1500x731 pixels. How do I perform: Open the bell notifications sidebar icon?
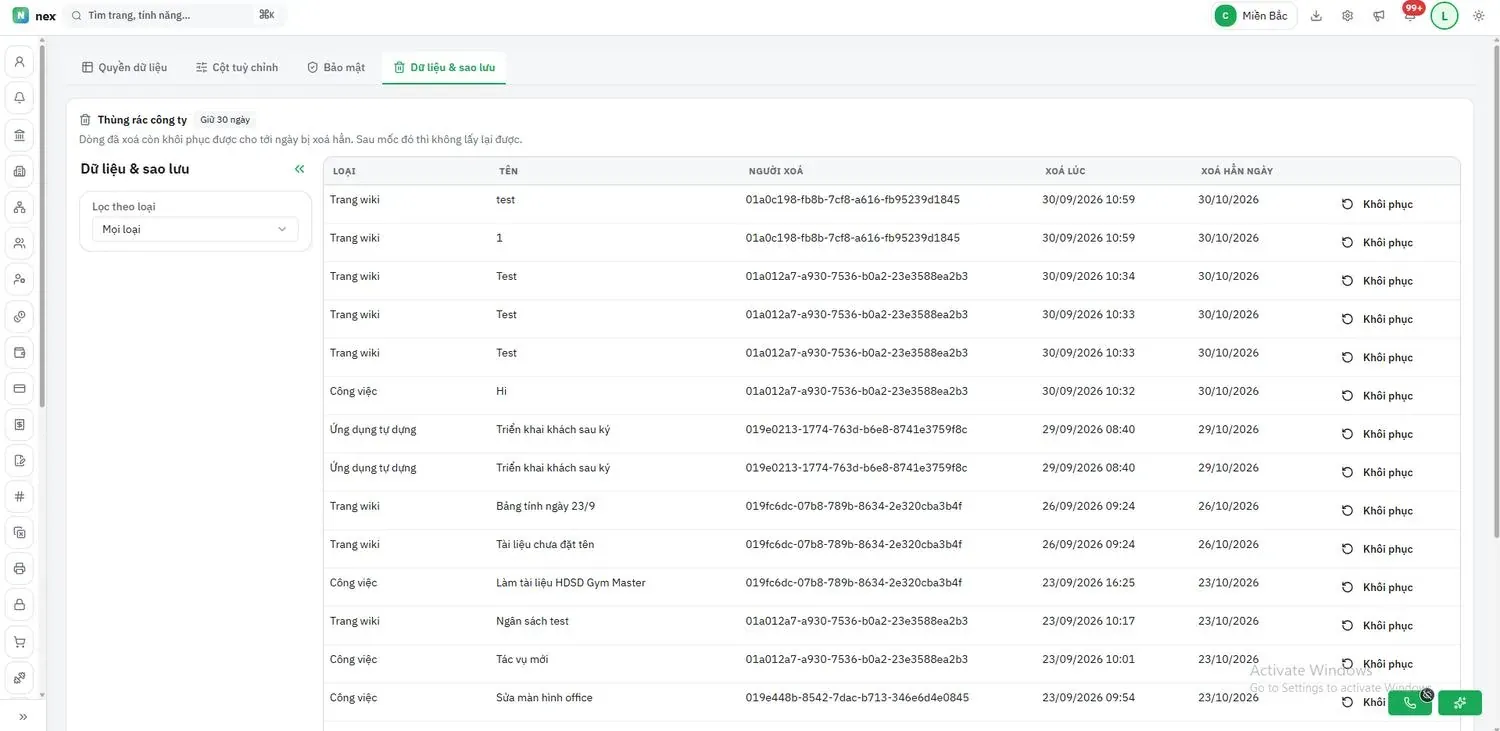click(x=19, y=98)
